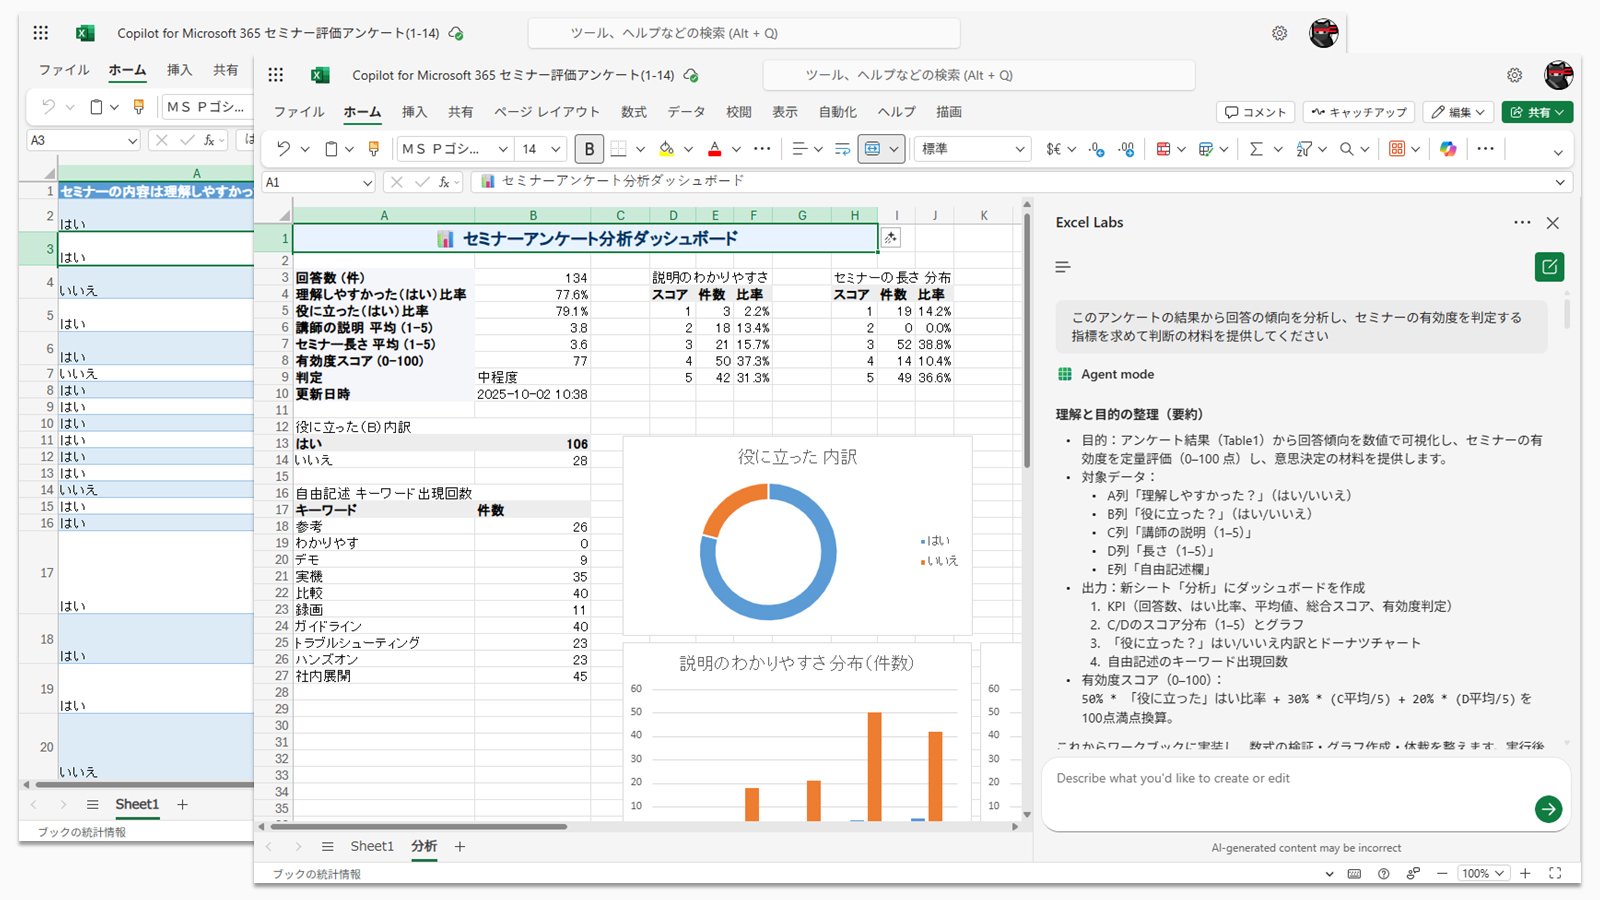Switch to the 描画 ribbon tab
This screenshot has height=900, width=1600.
(949, 112)
